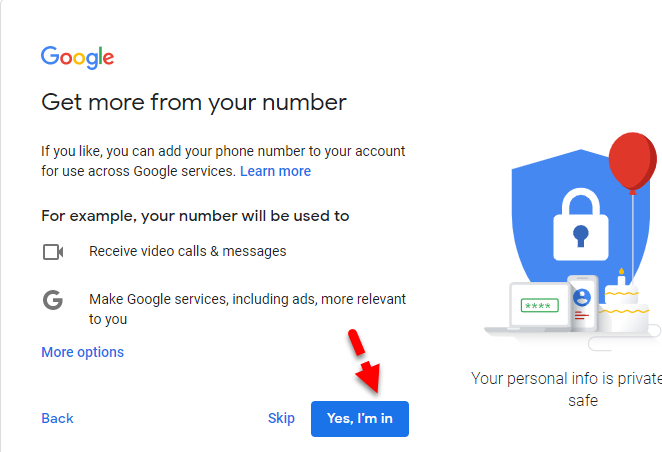The width and height of the screenshot is (662, 452).
Task: Click the red balloon illustration
Action: (632, 162)
